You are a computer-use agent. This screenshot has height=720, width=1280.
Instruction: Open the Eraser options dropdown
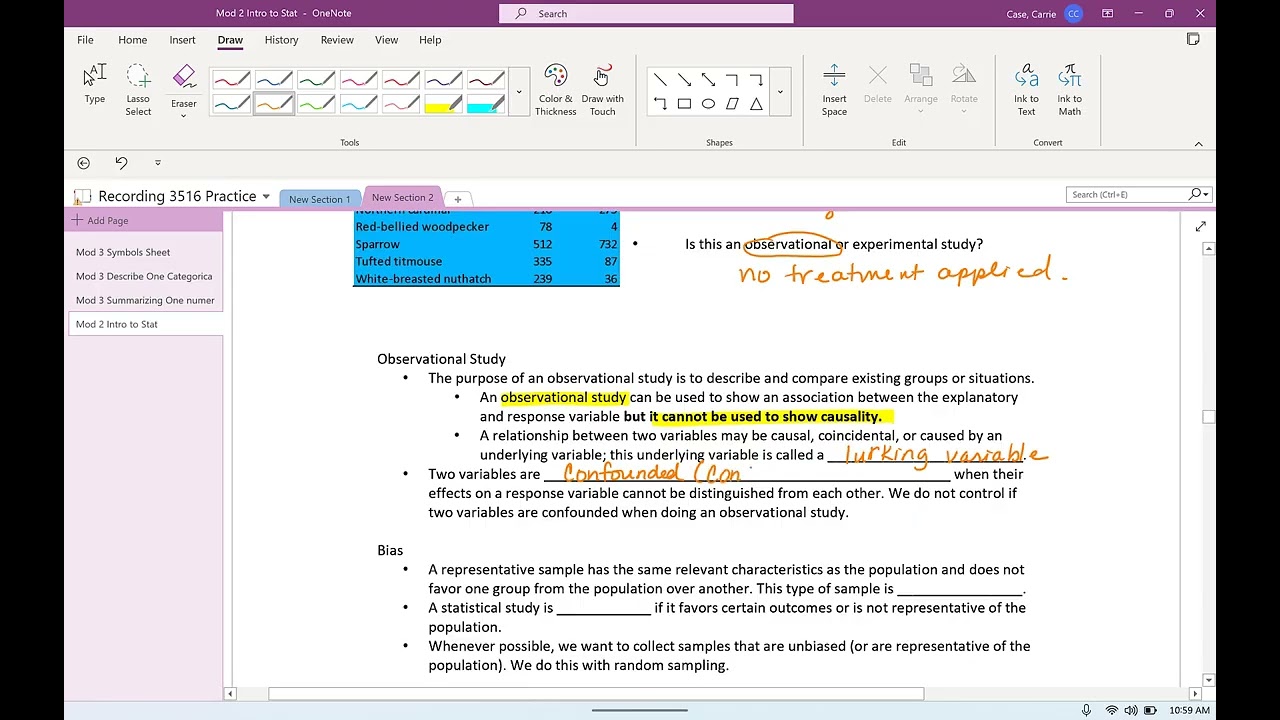tap(184, 115)
